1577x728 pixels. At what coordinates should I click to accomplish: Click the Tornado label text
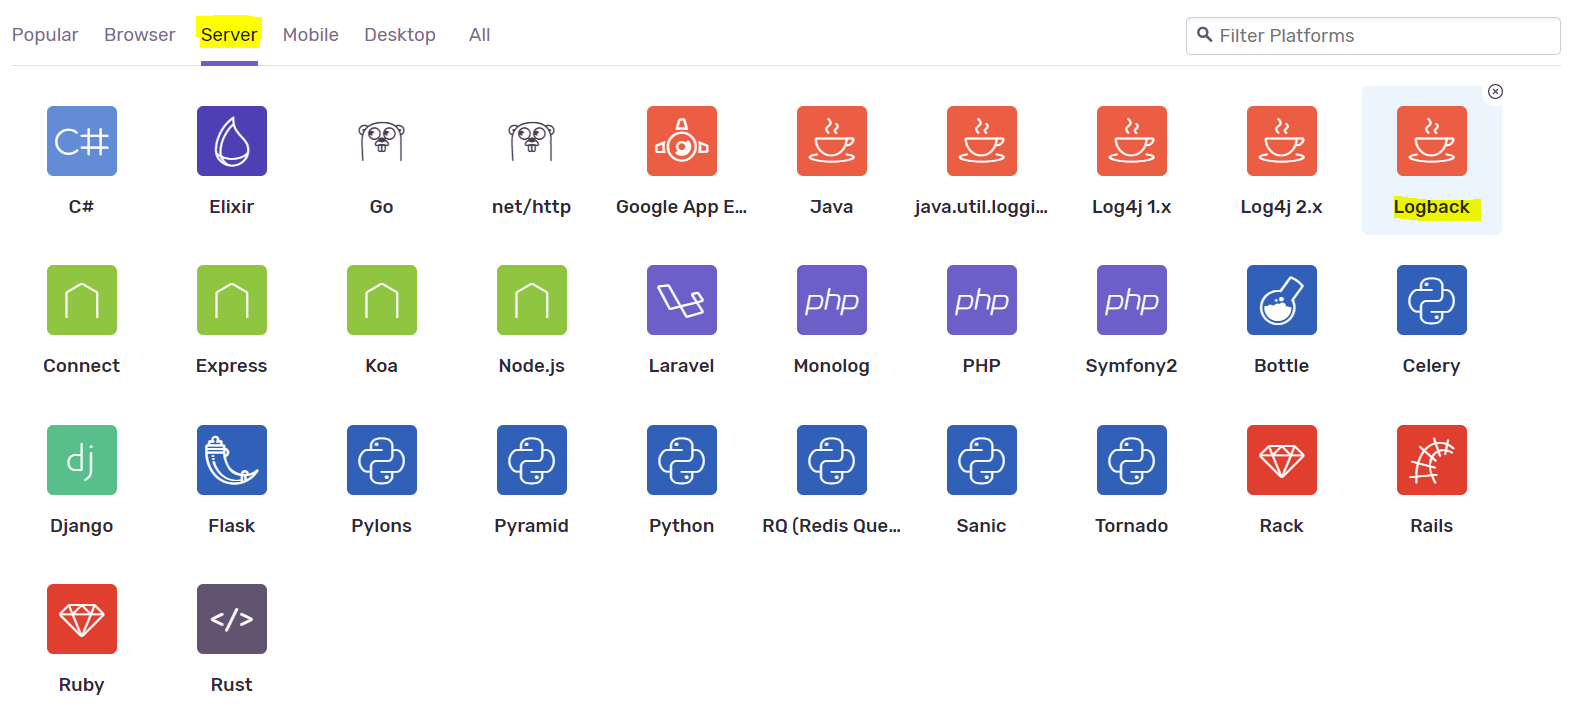coord(1132,526)
